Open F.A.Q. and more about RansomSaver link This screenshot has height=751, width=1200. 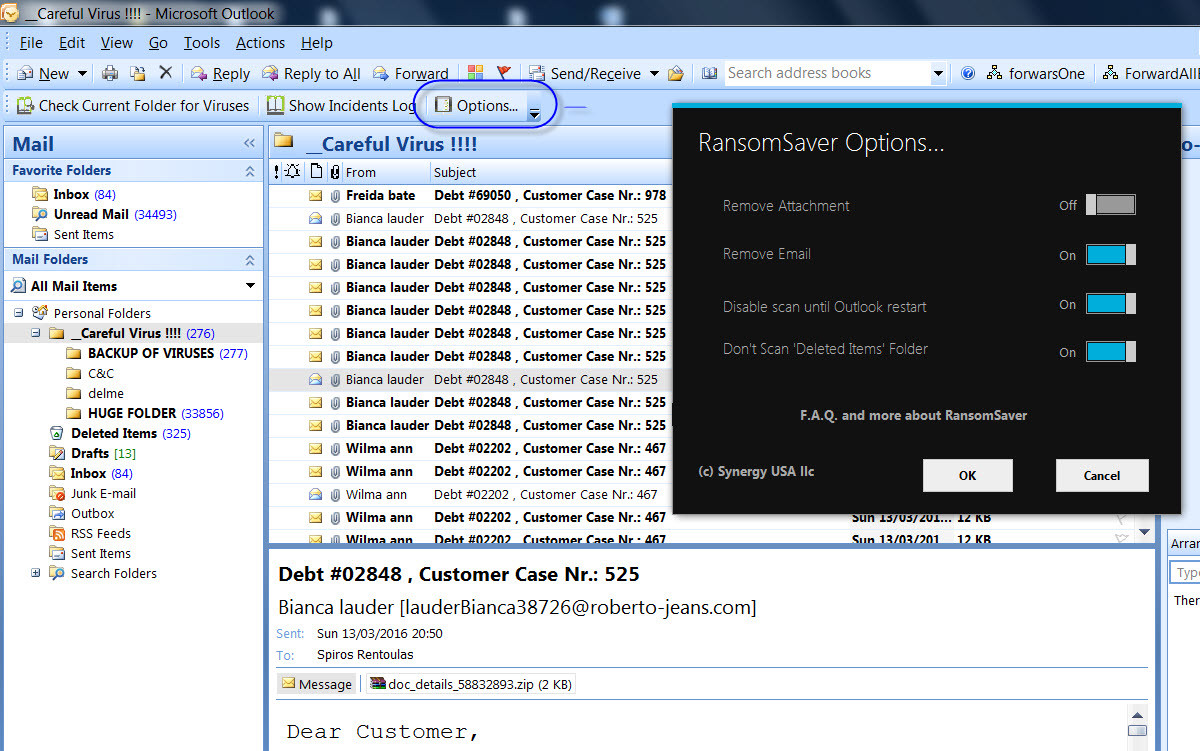pyautogui.click(x=913, y=415)
